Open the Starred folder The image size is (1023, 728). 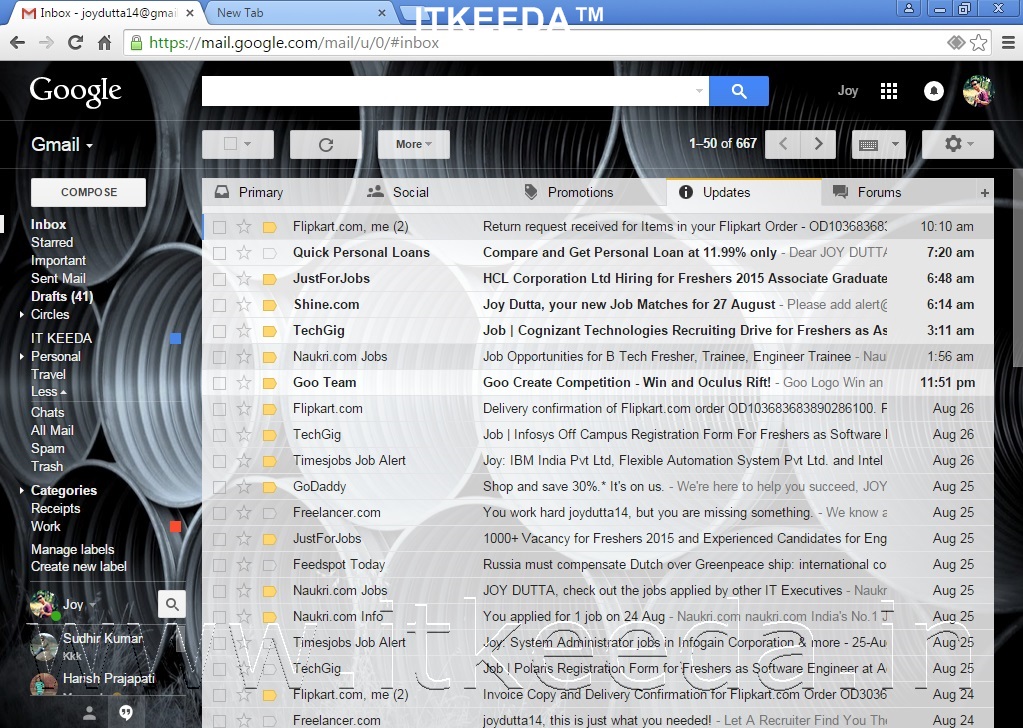point(52,243)
